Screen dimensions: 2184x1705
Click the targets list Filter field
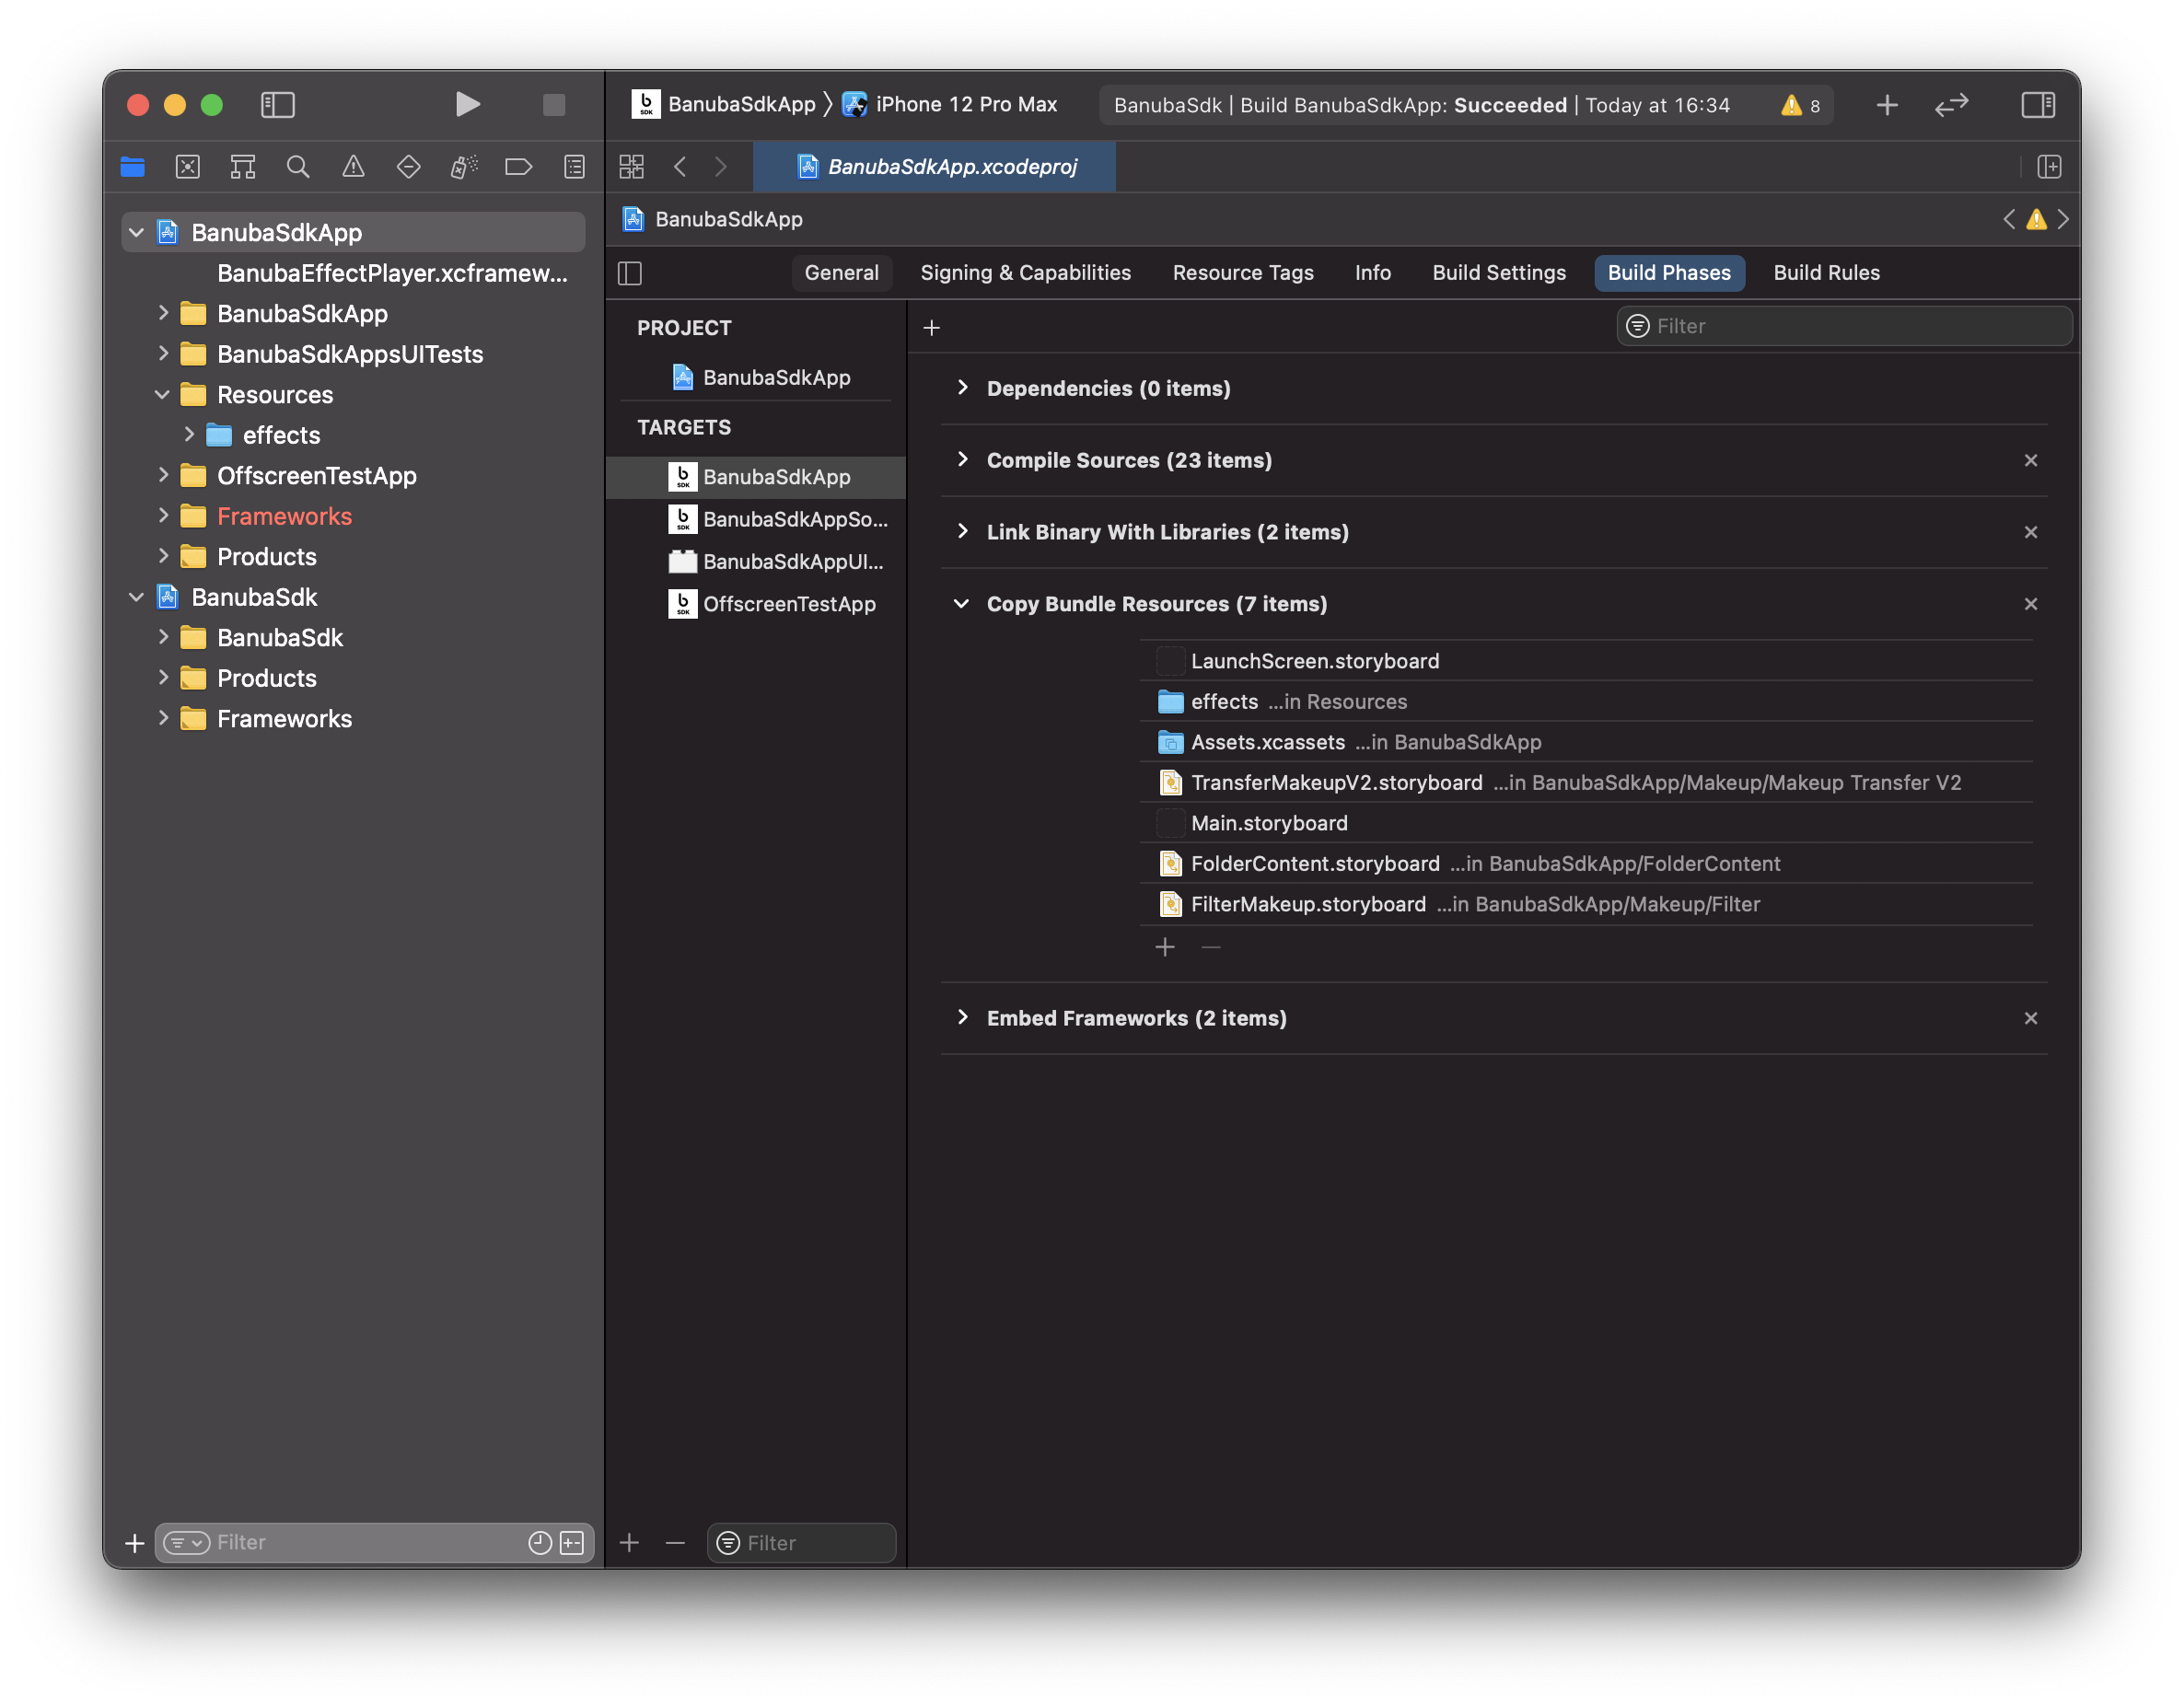pyautogui.click(x=801, y=1543)
